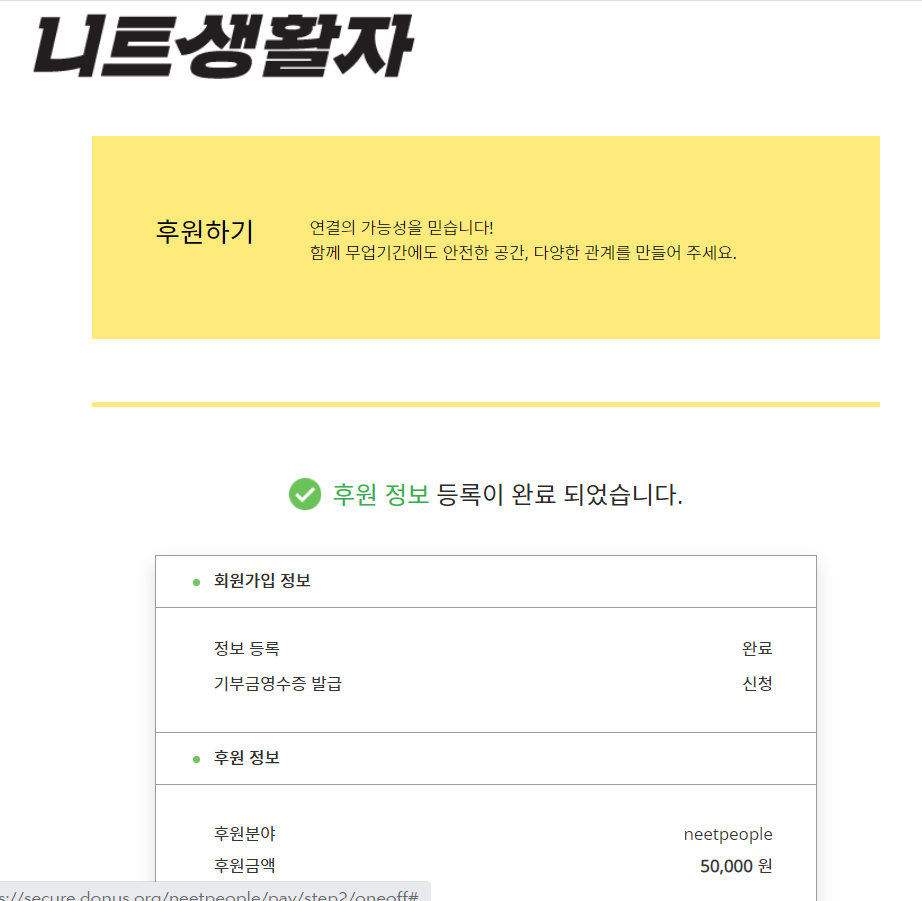The height and width of the screenshot is (901, 922).
Task: Click the green circle inside the completion checkmark
Action: pos(305,494)
